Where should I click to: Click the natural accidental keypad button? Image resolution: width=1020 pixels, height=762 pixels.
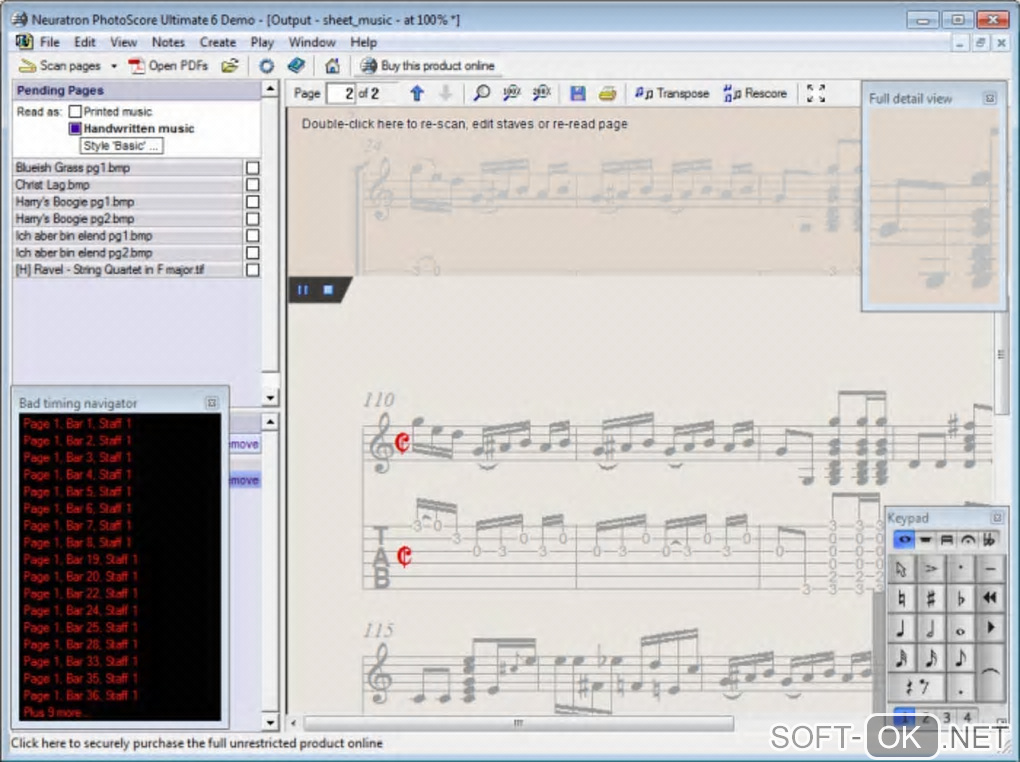coord(901,599)
